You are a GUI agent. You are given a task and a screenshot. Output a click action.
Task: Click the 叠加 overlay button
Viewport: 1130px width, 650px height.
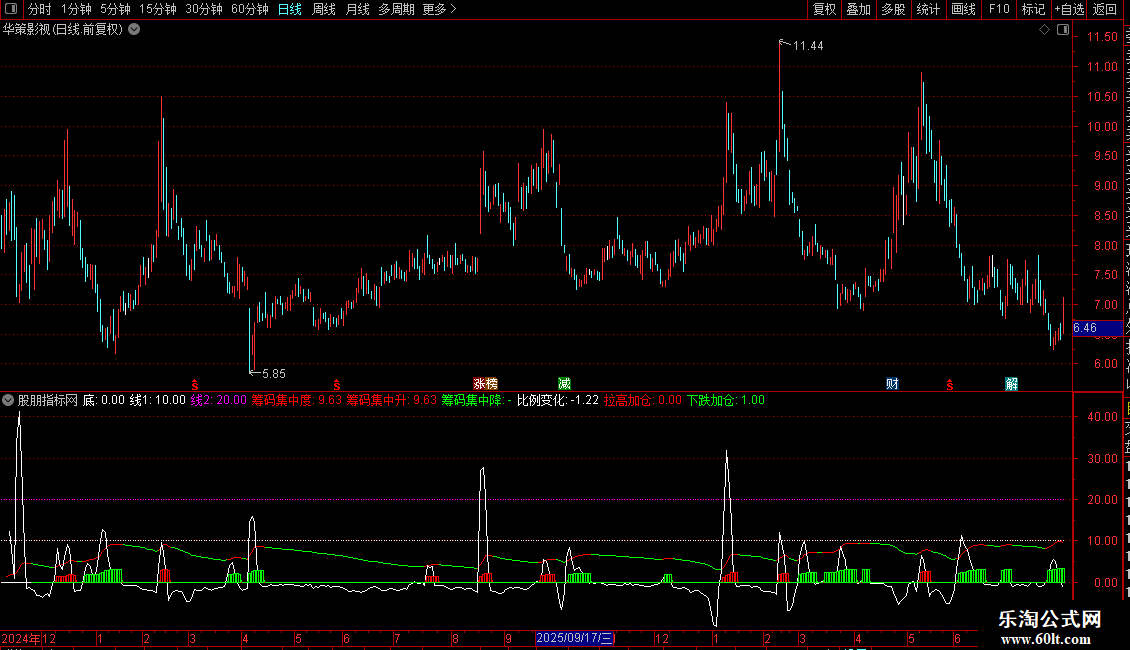(x=858, y=9)
